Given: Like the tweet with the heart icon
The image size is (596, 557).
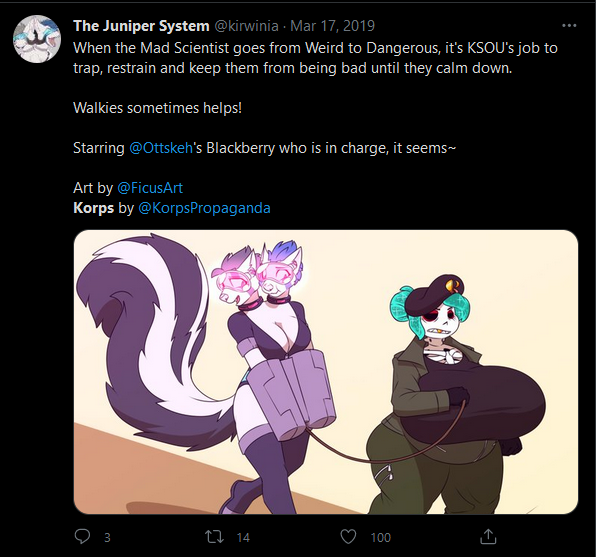Looking at the screenshot, I should click(x=348, y=537).
